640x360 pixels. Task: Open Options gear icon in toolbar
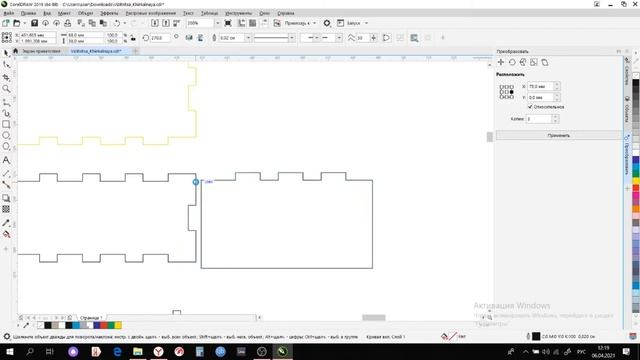pos(327,23)
